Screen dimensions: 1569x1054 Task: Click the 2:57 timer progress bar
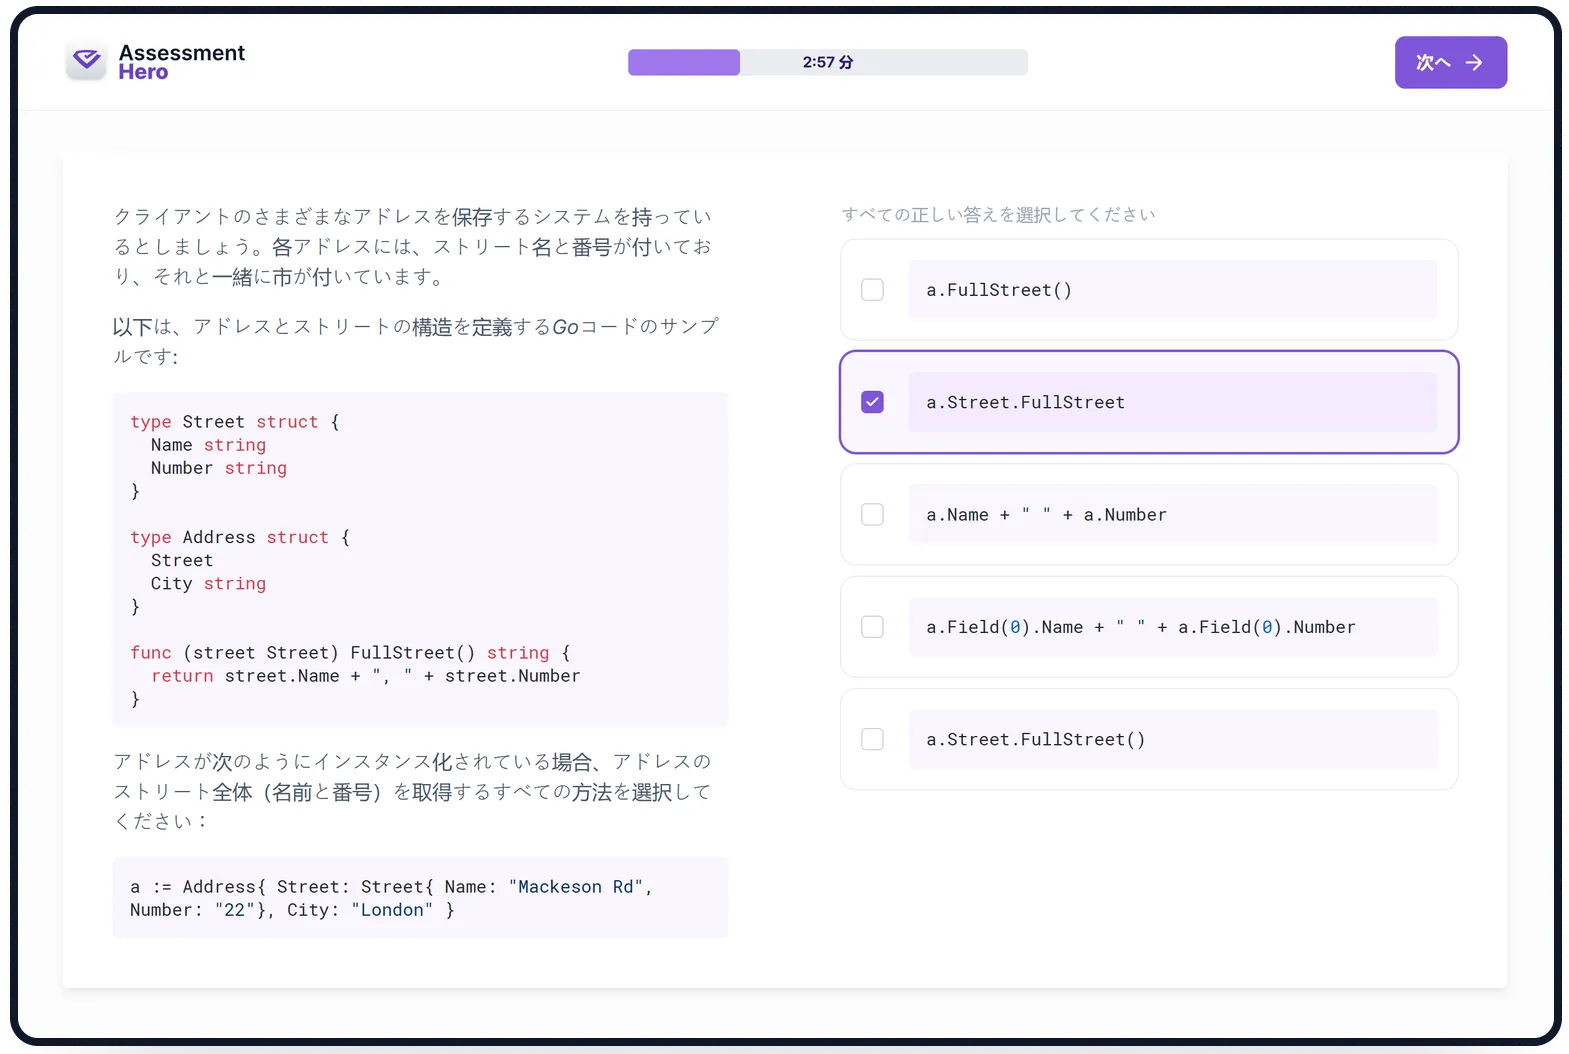827,62
